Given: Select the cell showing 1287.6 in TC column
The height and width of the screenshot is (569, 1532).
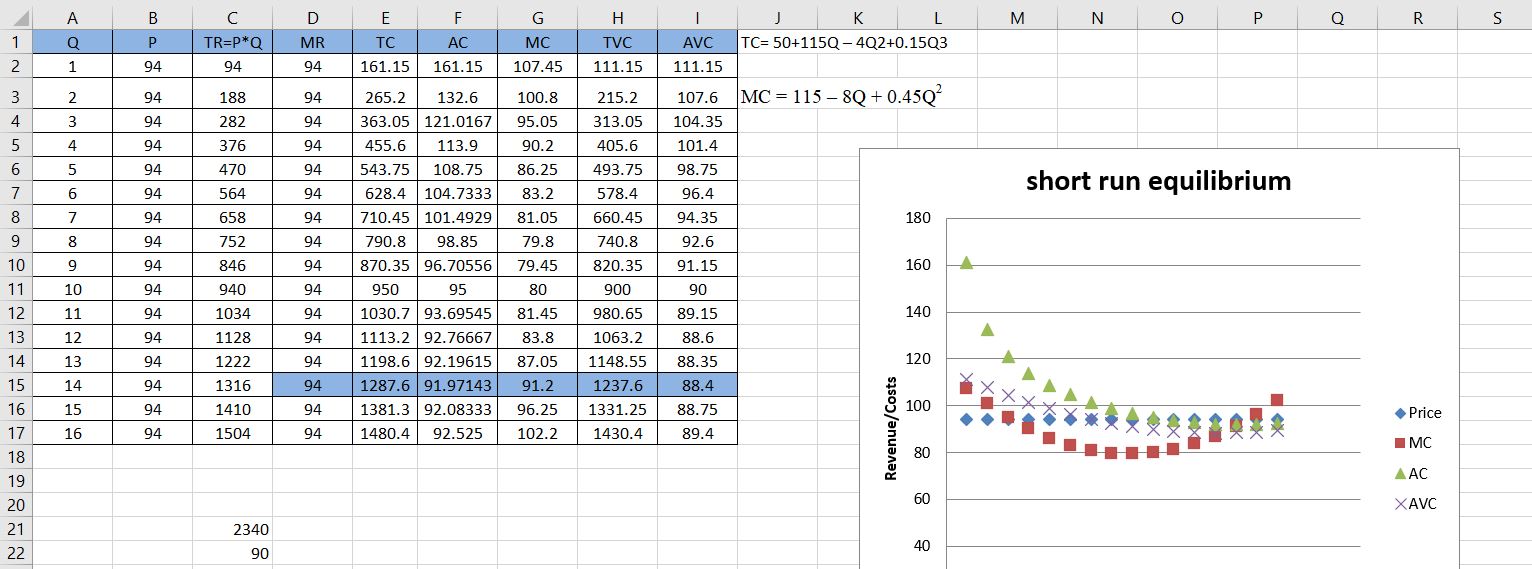Looking at the screenshot, I should 385,385.
